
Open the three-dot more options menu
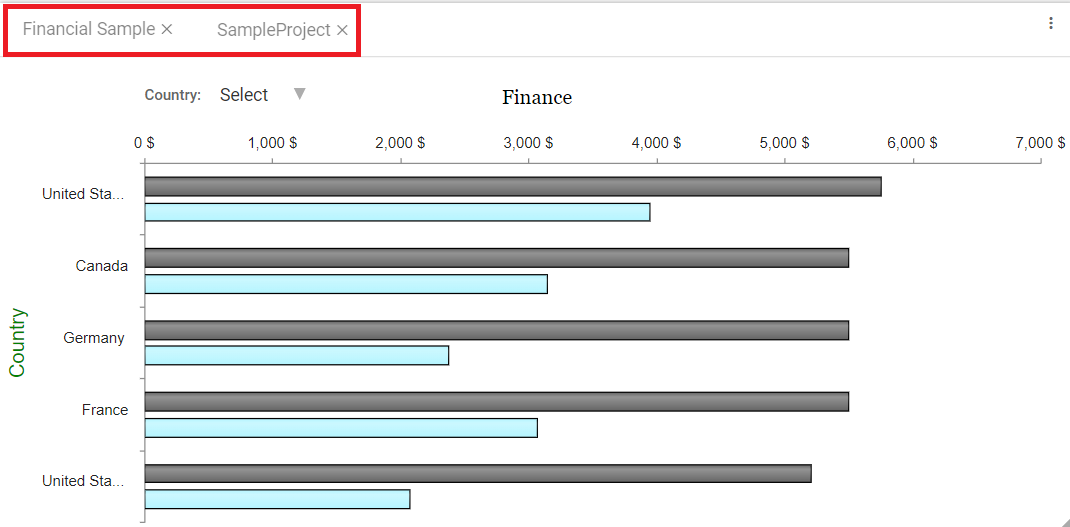coord(1050,23)
